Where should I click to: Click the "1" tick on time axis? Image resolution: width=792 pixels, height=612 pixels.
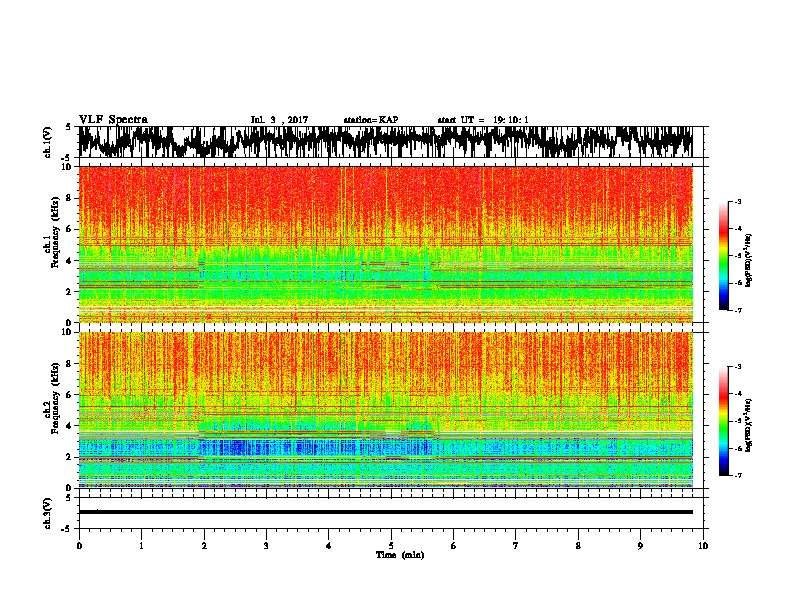click(x=141, y=546)
